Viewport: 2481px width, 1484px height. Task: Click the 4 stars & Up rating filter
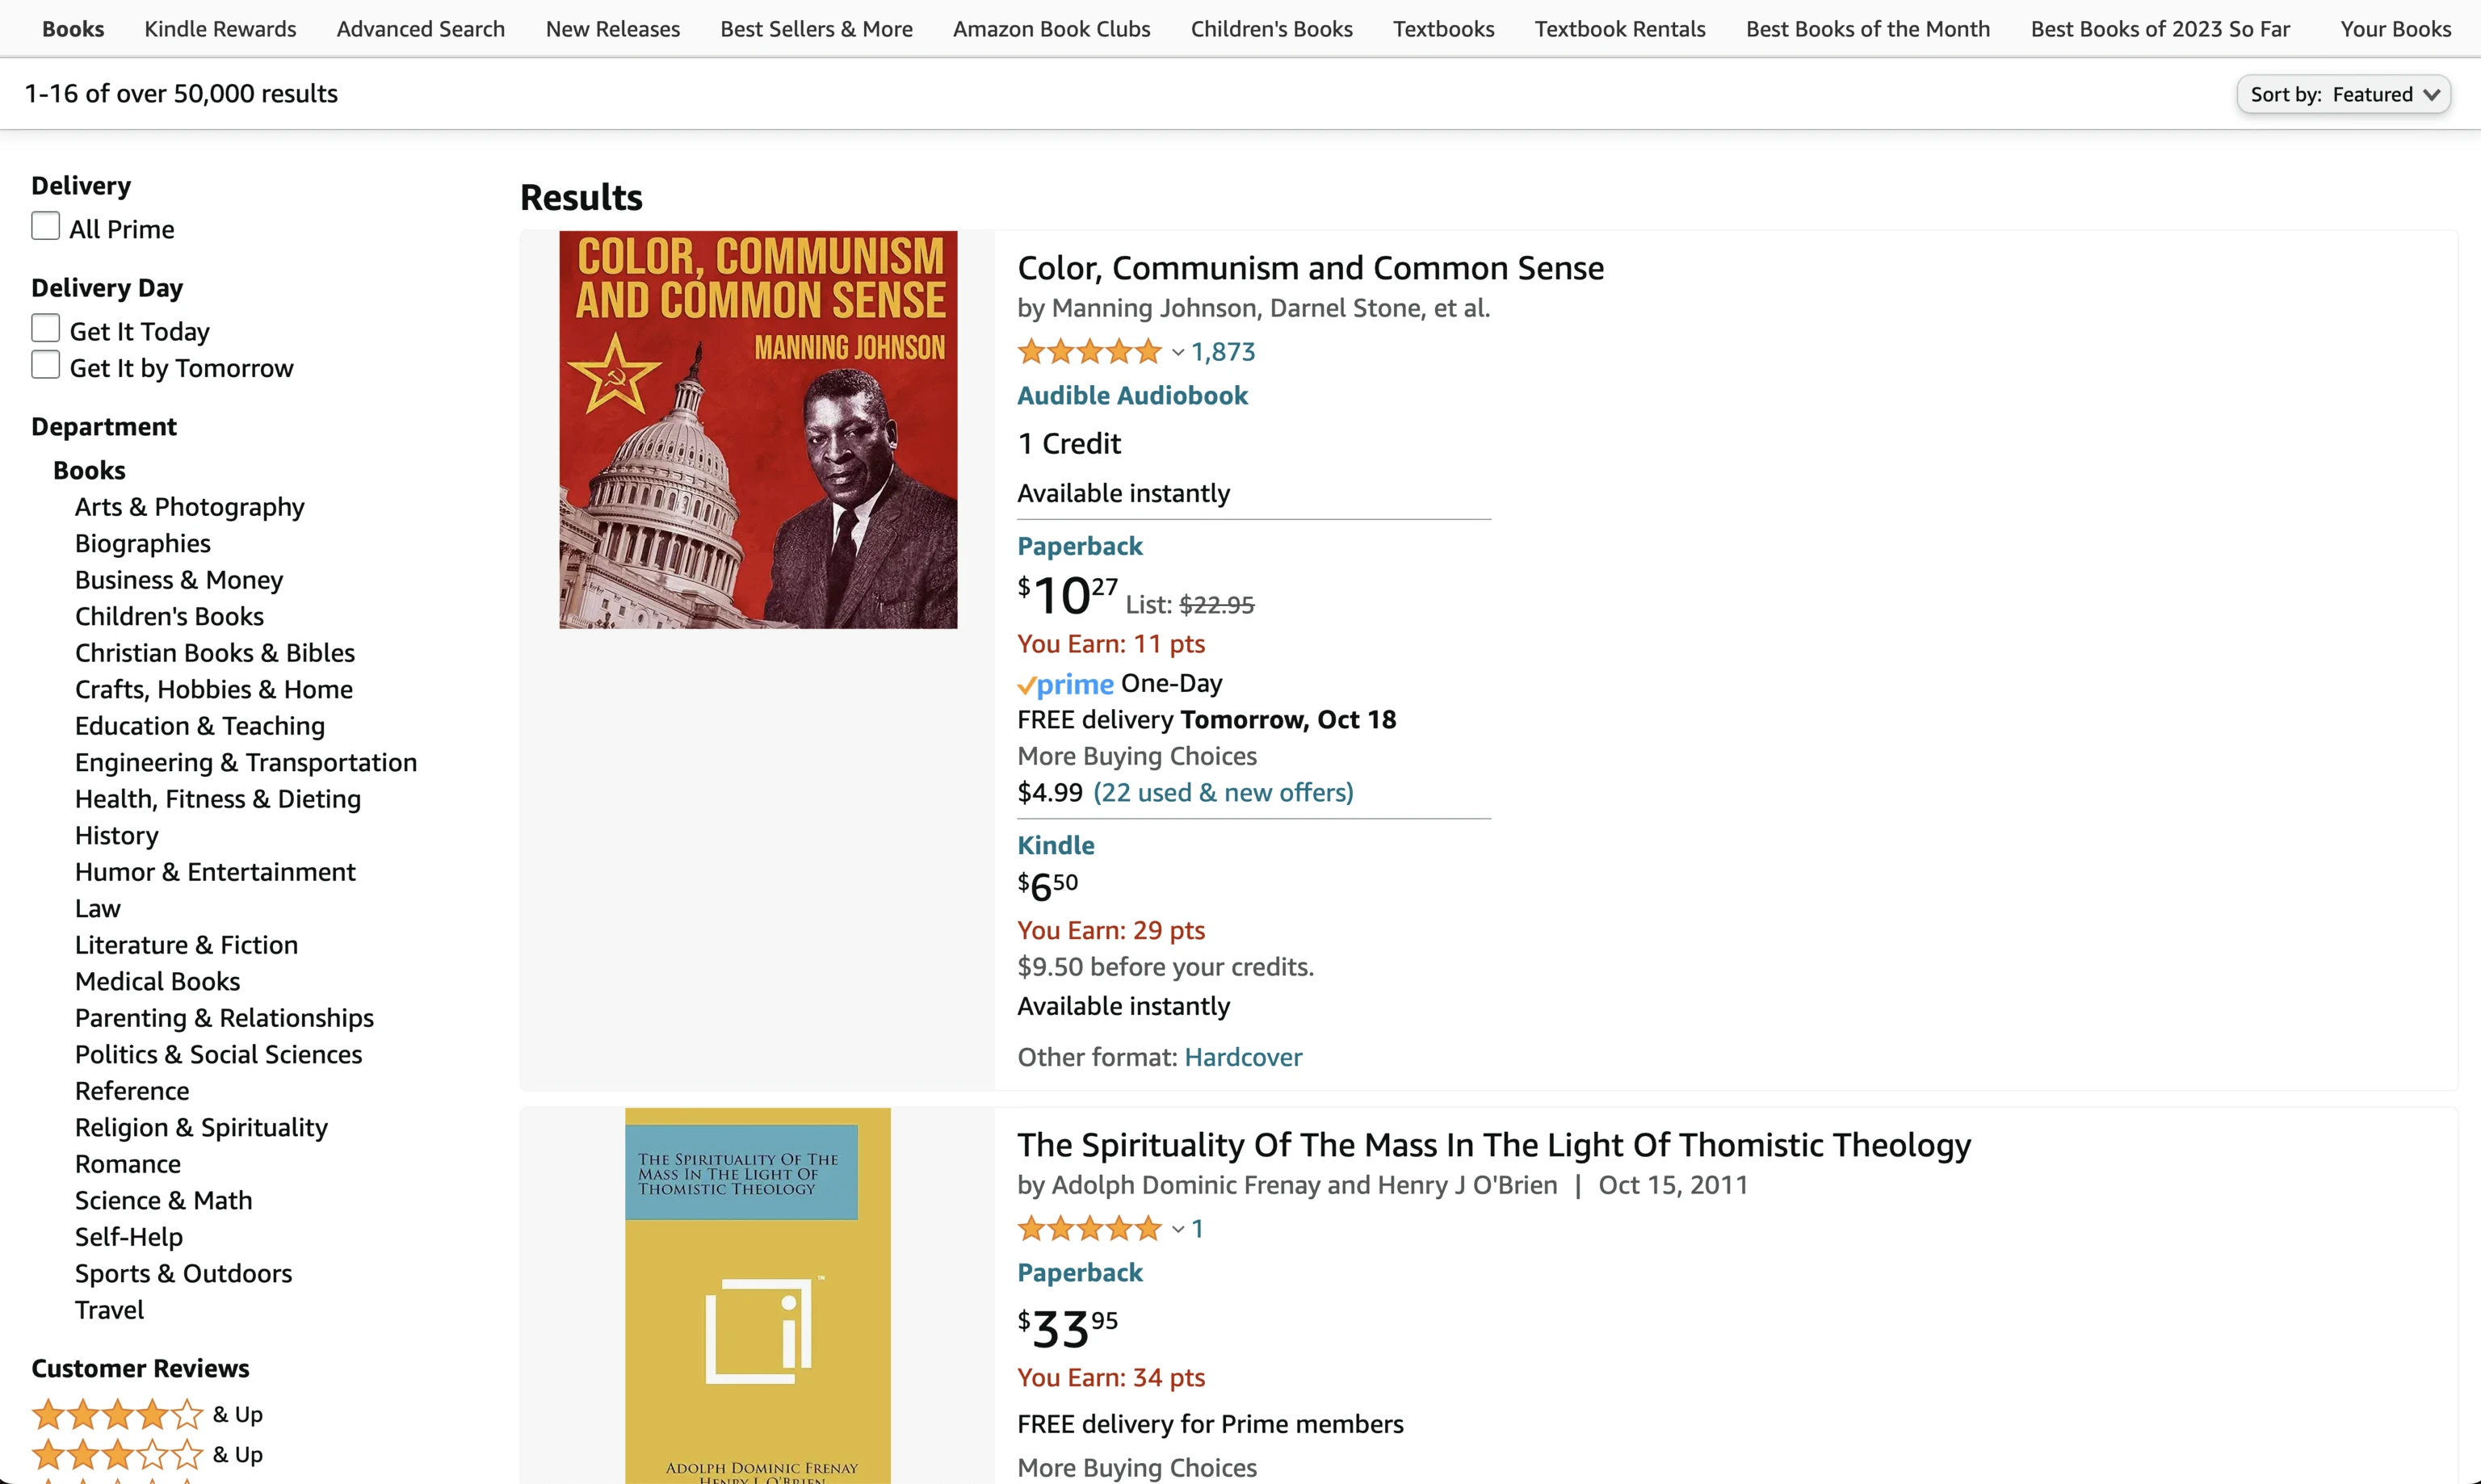[147, 1414]
